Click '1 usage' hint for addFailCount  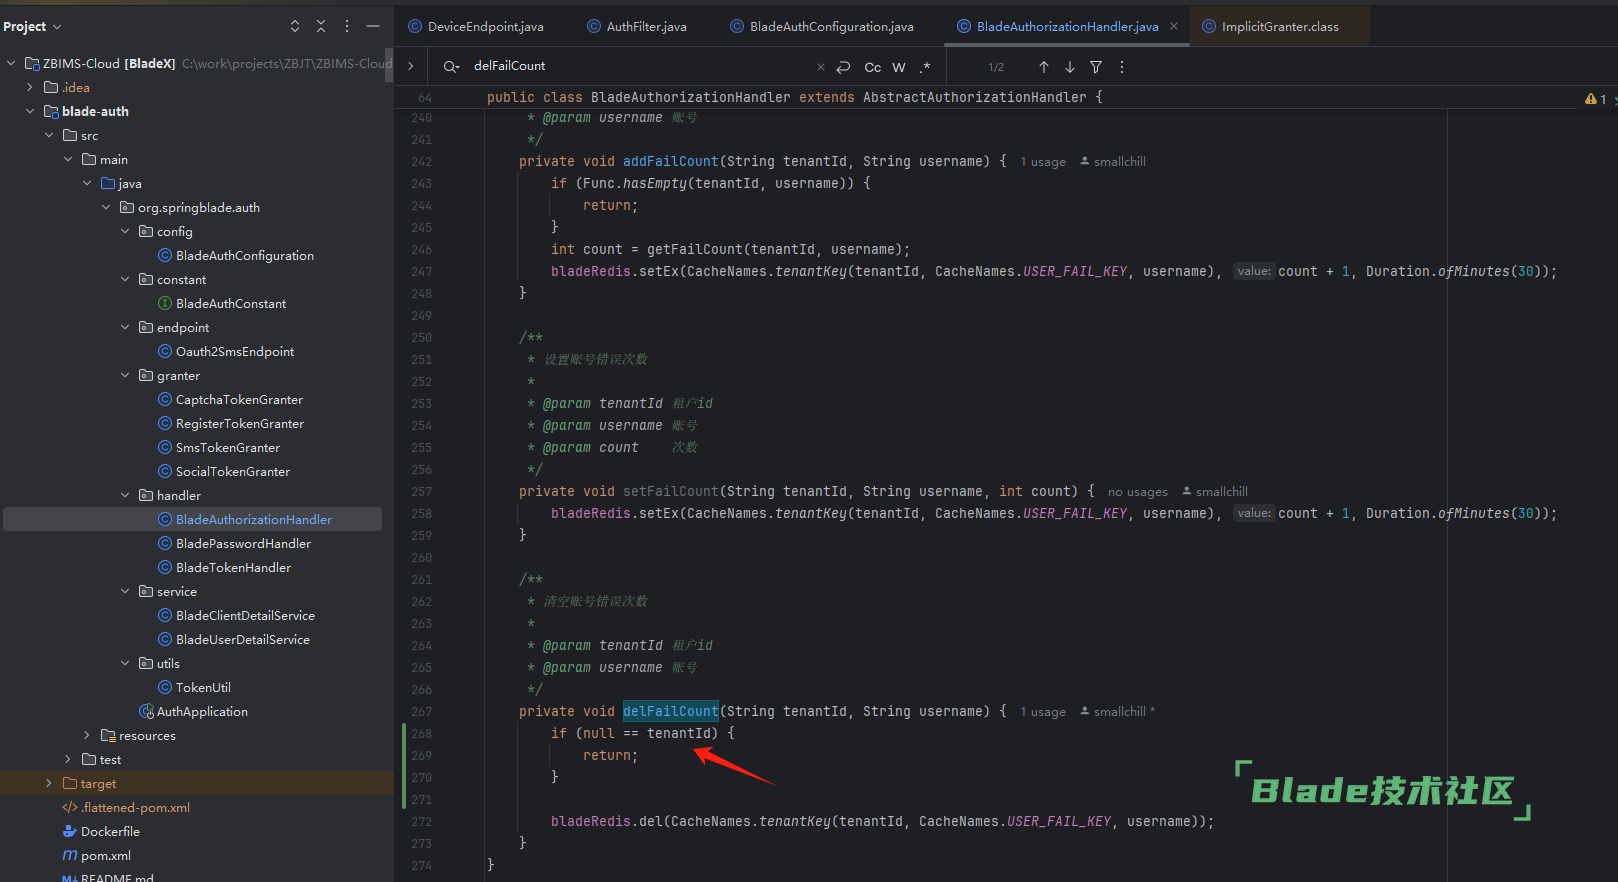click(x=1043, y=162)
